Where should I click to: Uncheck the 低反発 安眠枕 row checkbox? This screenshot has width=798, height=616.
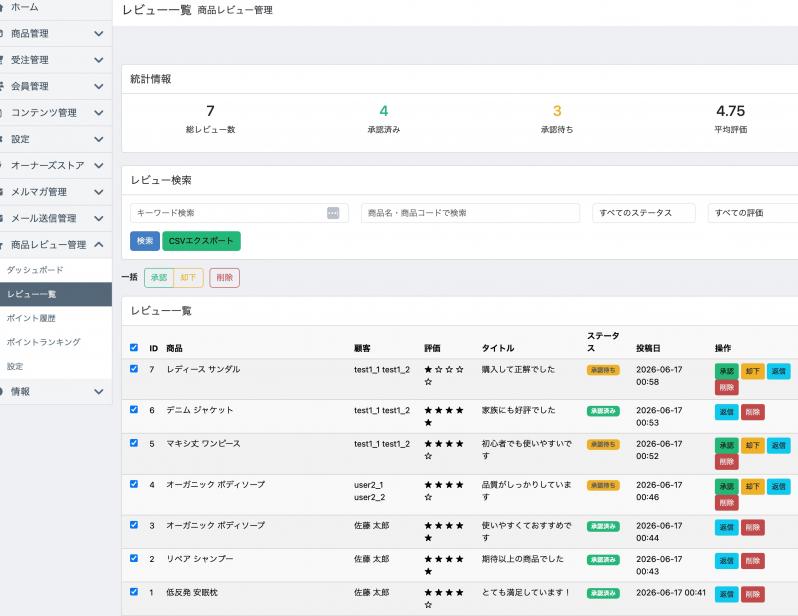click(x=134, y=592)
